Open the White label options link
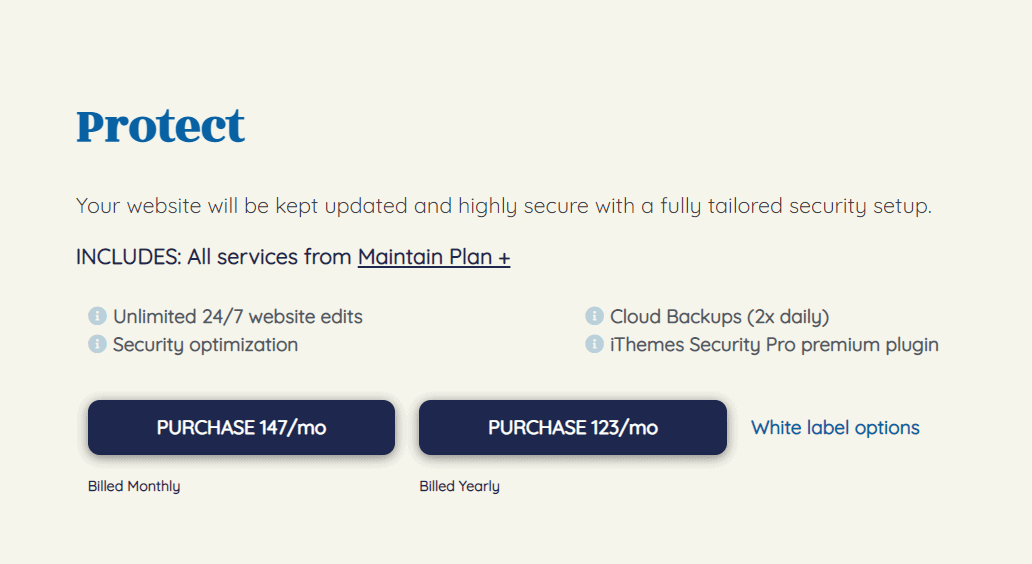Viewport: 1032px width, 564px height. pyautogui.click(x=835, y=427)
